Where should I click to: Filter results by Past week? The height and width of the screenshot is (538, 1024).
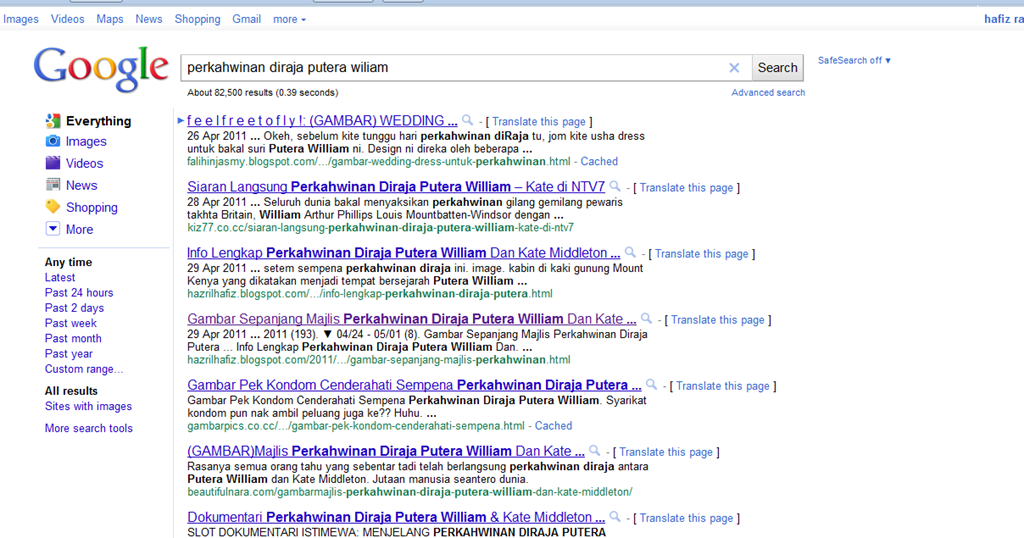71,323
